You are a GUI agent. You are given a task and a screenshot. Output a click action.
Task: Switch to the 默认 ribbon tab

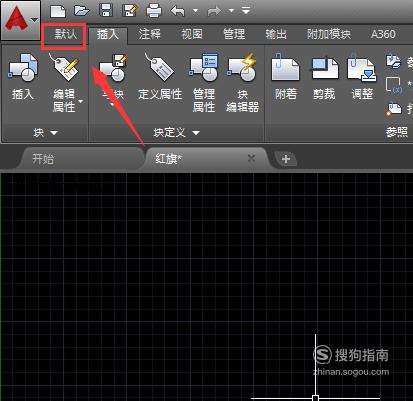[65, 34]
